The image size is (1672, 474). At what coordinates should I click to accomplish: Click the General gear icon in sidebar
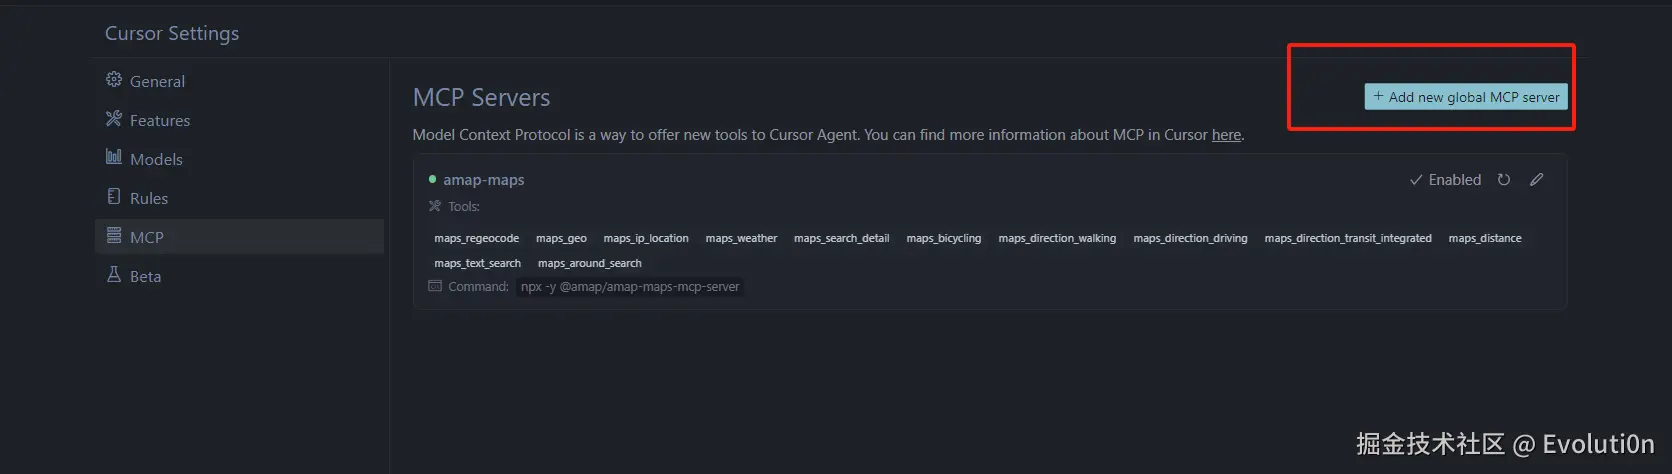[x=114, y=80]
